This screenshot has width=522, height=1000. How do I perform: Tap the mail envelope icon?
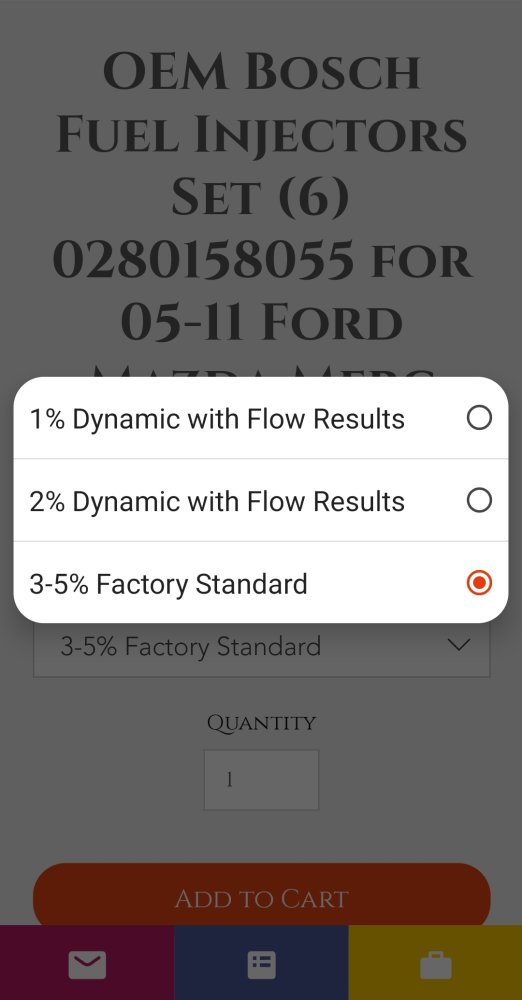[x=87, y=964]
